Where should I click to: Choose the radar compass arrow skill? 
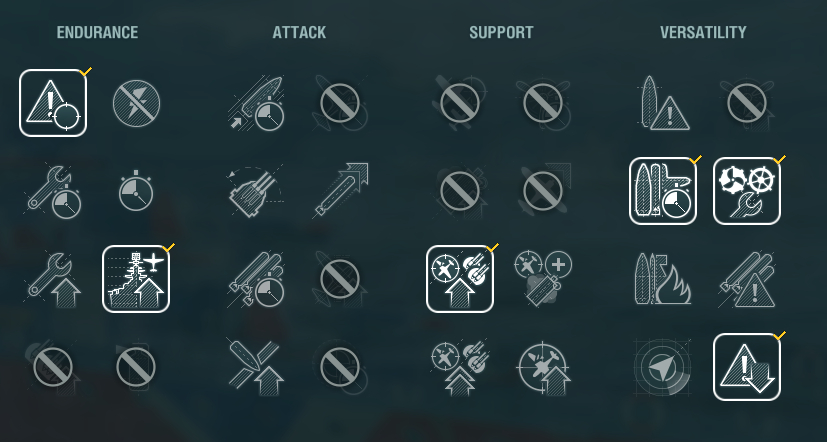point(662,367)
